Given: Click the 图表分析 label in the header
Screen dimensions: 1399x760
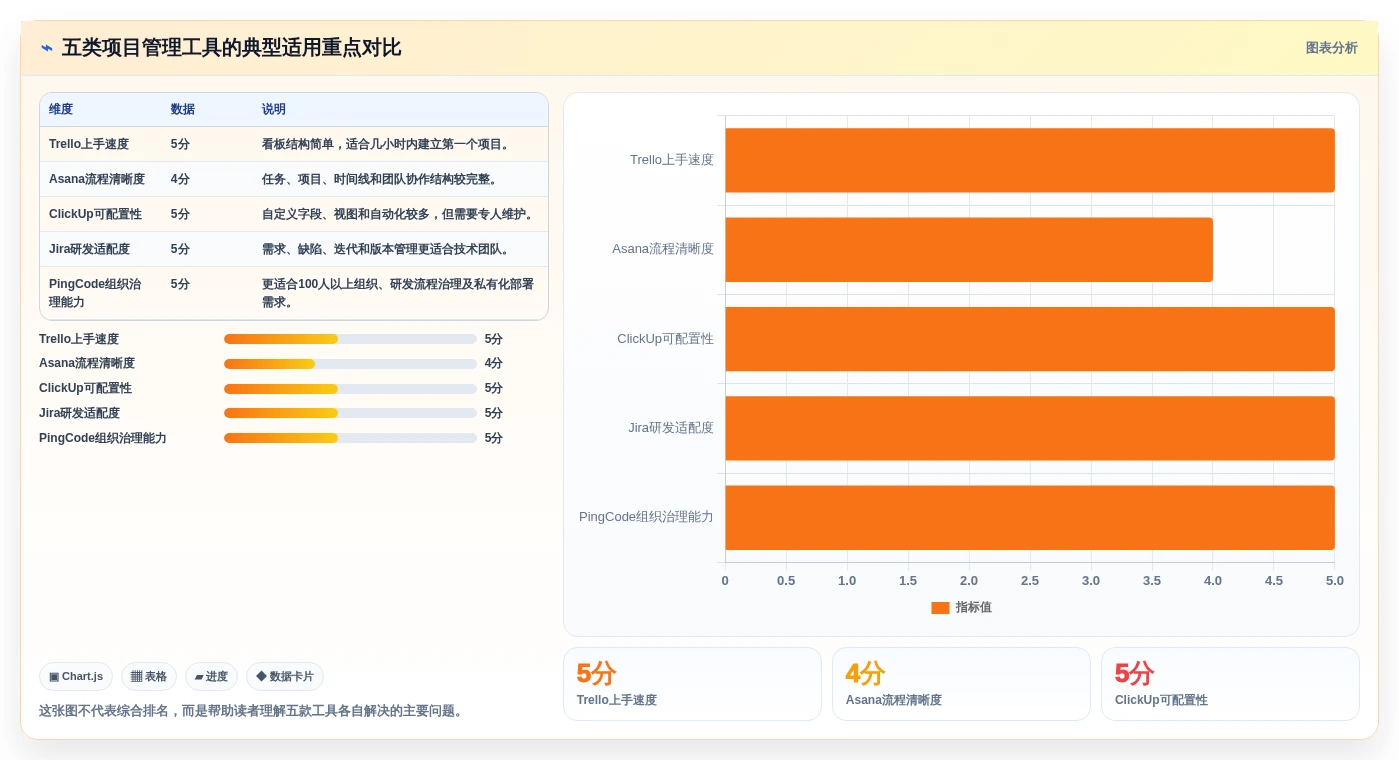Looking at the screenshot, I should point(1331,48).
